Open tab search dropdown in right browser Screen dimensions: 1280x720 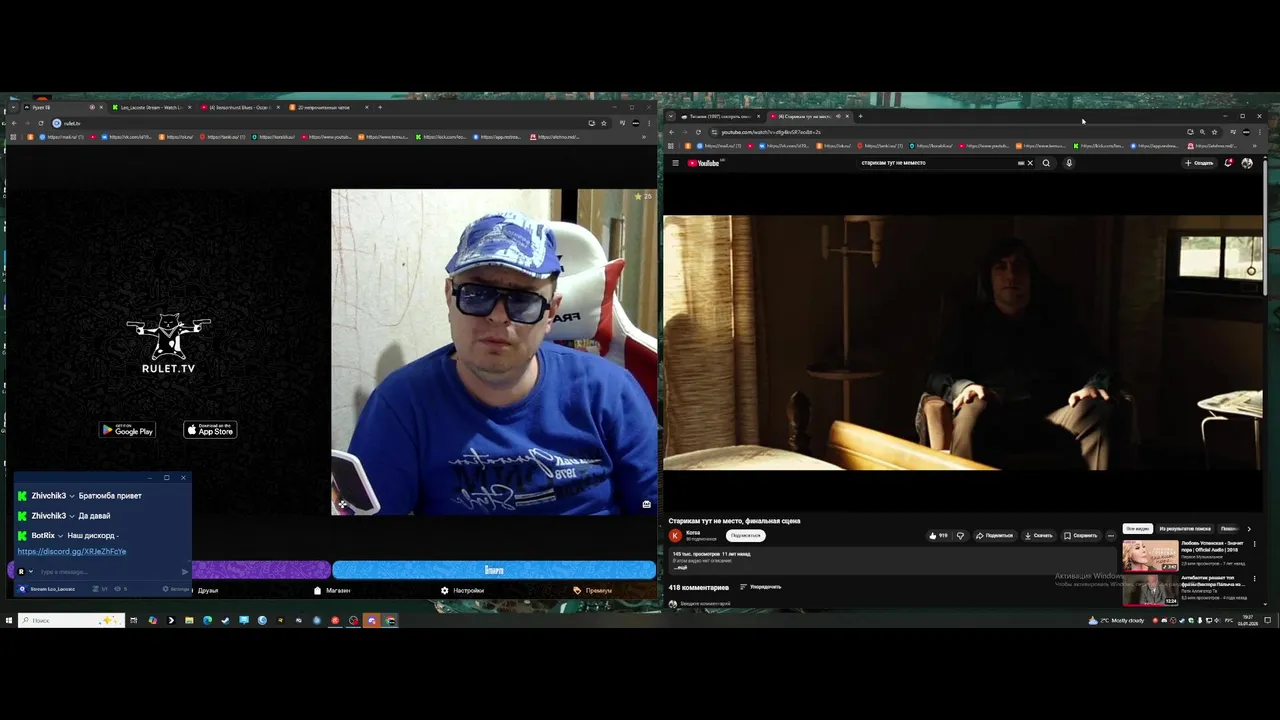[670, 116]
